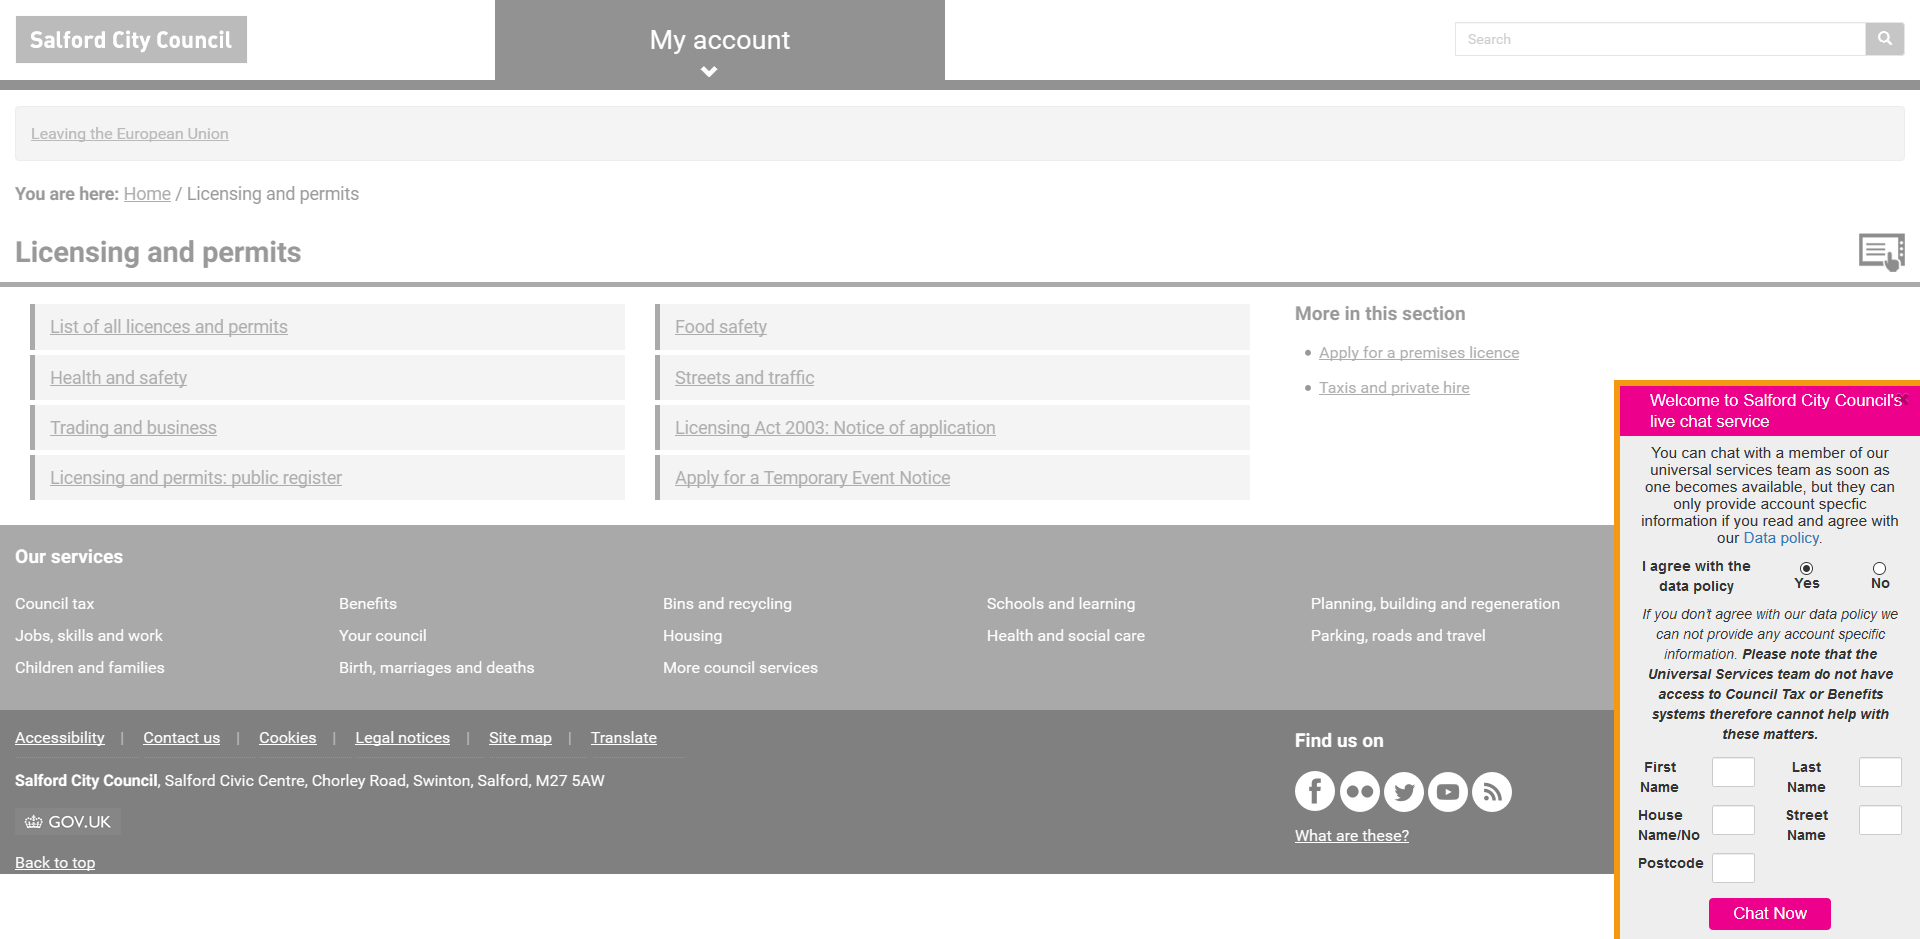The image size is (1920, 939).
Task: Open Translate footer link
Action: pos(624,738)
